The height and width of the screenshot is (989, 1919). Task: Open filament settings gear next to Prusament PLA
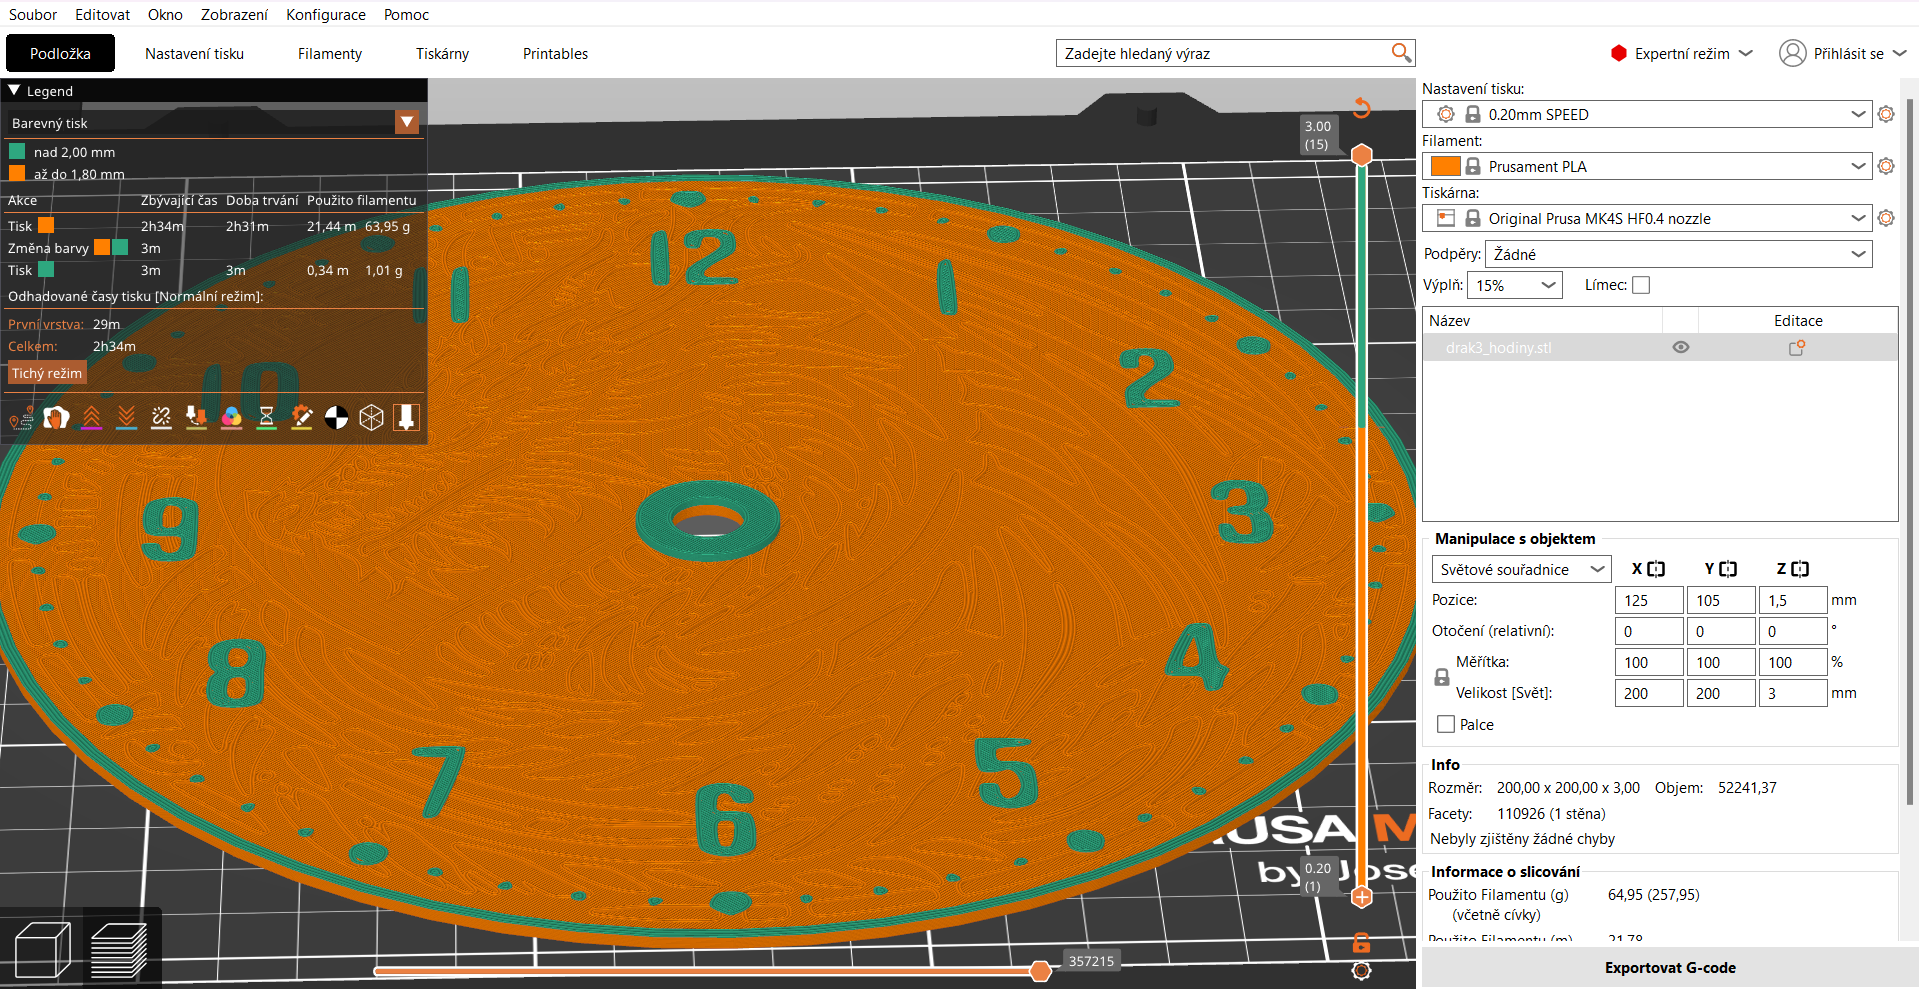pyautogui.click(x=1886, y=166)
